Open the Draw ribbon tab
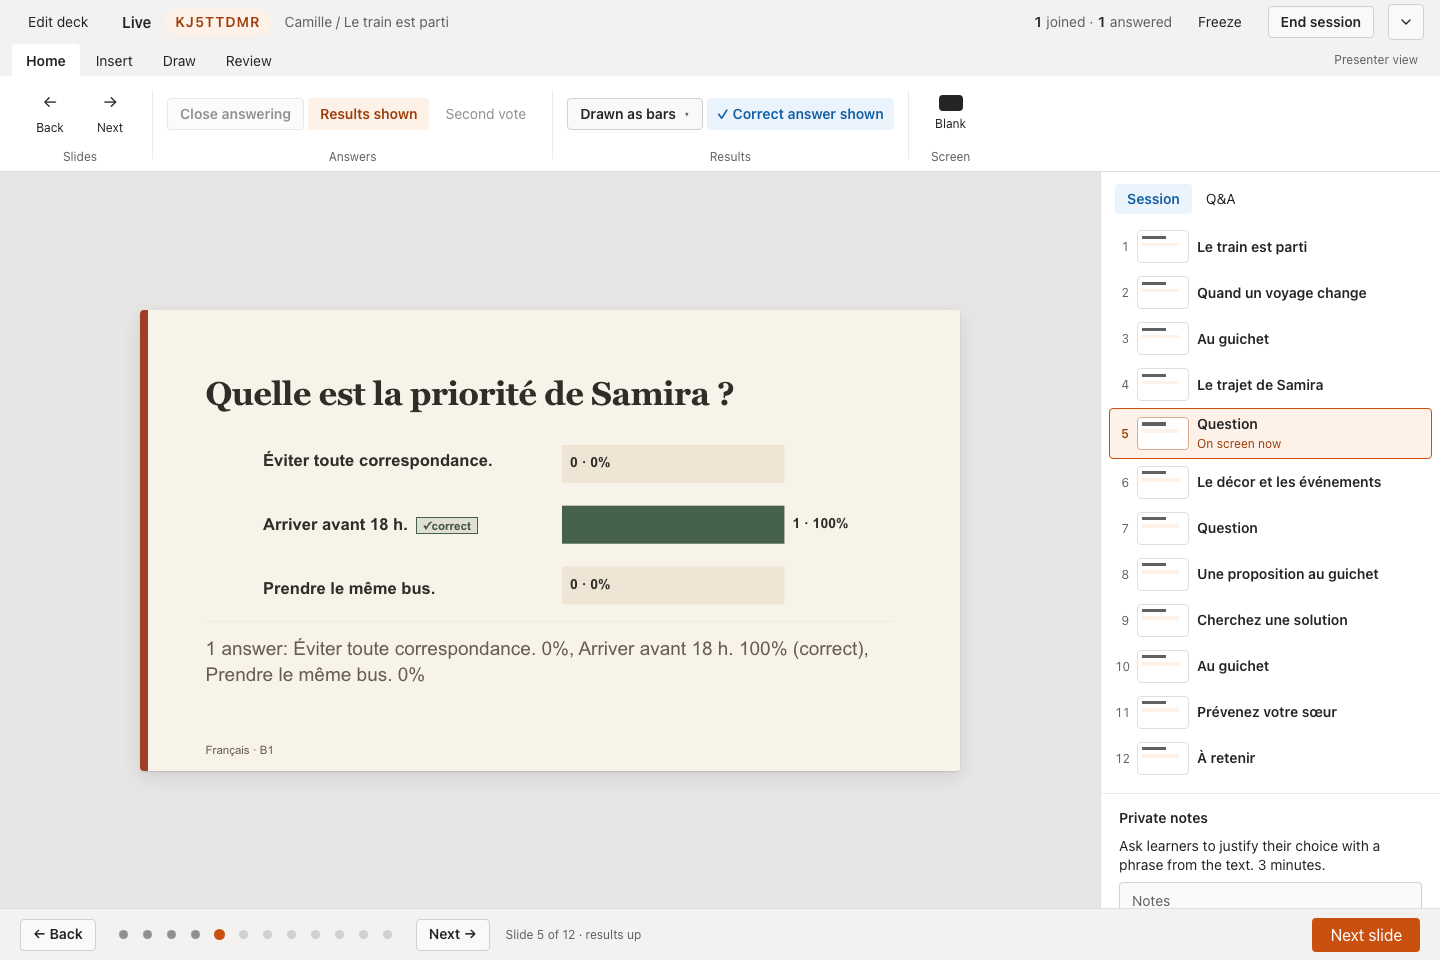The image size is (1440, 960). click(x=179, y=61)
